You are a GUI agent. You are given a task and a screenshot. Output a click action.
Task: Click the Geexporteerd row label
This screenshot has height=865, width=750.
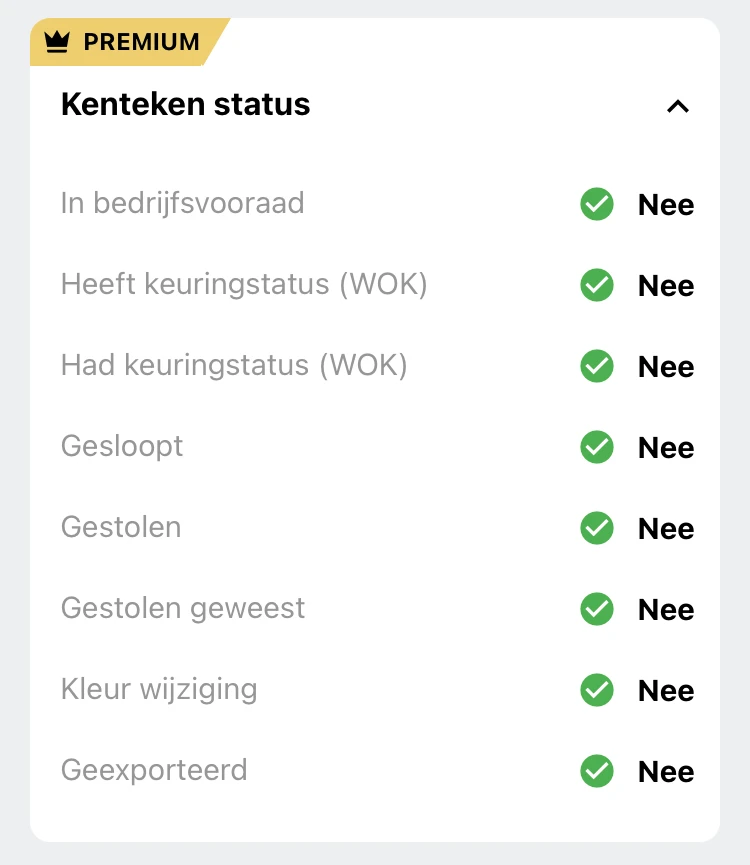tap(154, 771)
